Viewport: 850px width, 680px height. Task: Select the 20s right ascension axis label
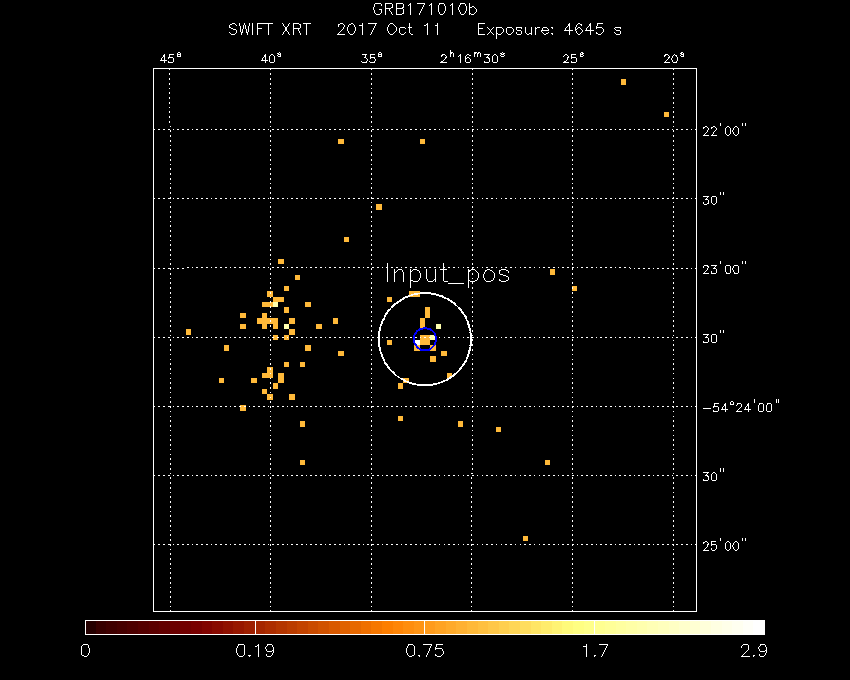click(x=674, y=57)
